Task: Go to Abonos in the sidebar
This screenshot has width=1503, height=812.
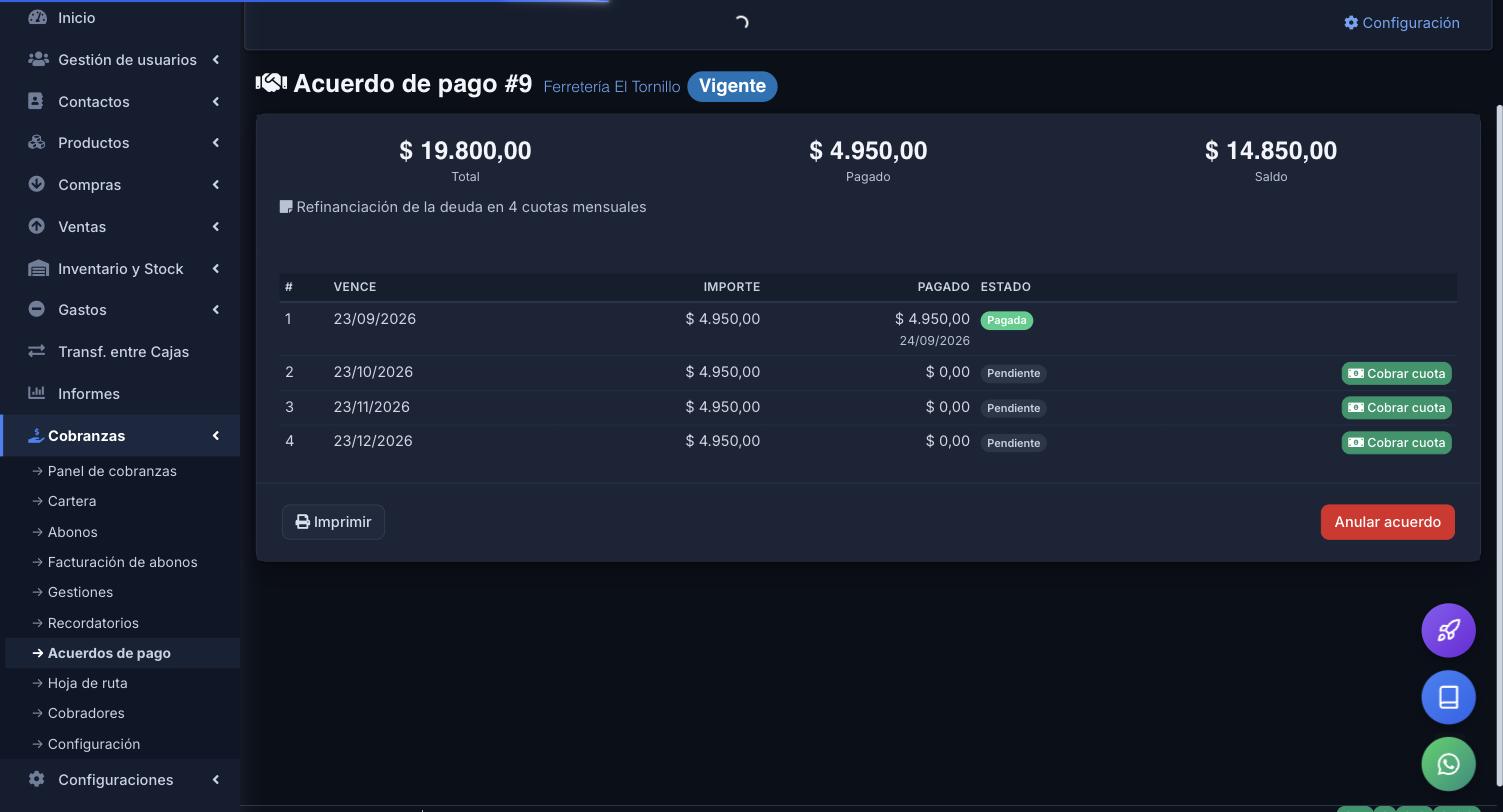Action: point(72,532)
